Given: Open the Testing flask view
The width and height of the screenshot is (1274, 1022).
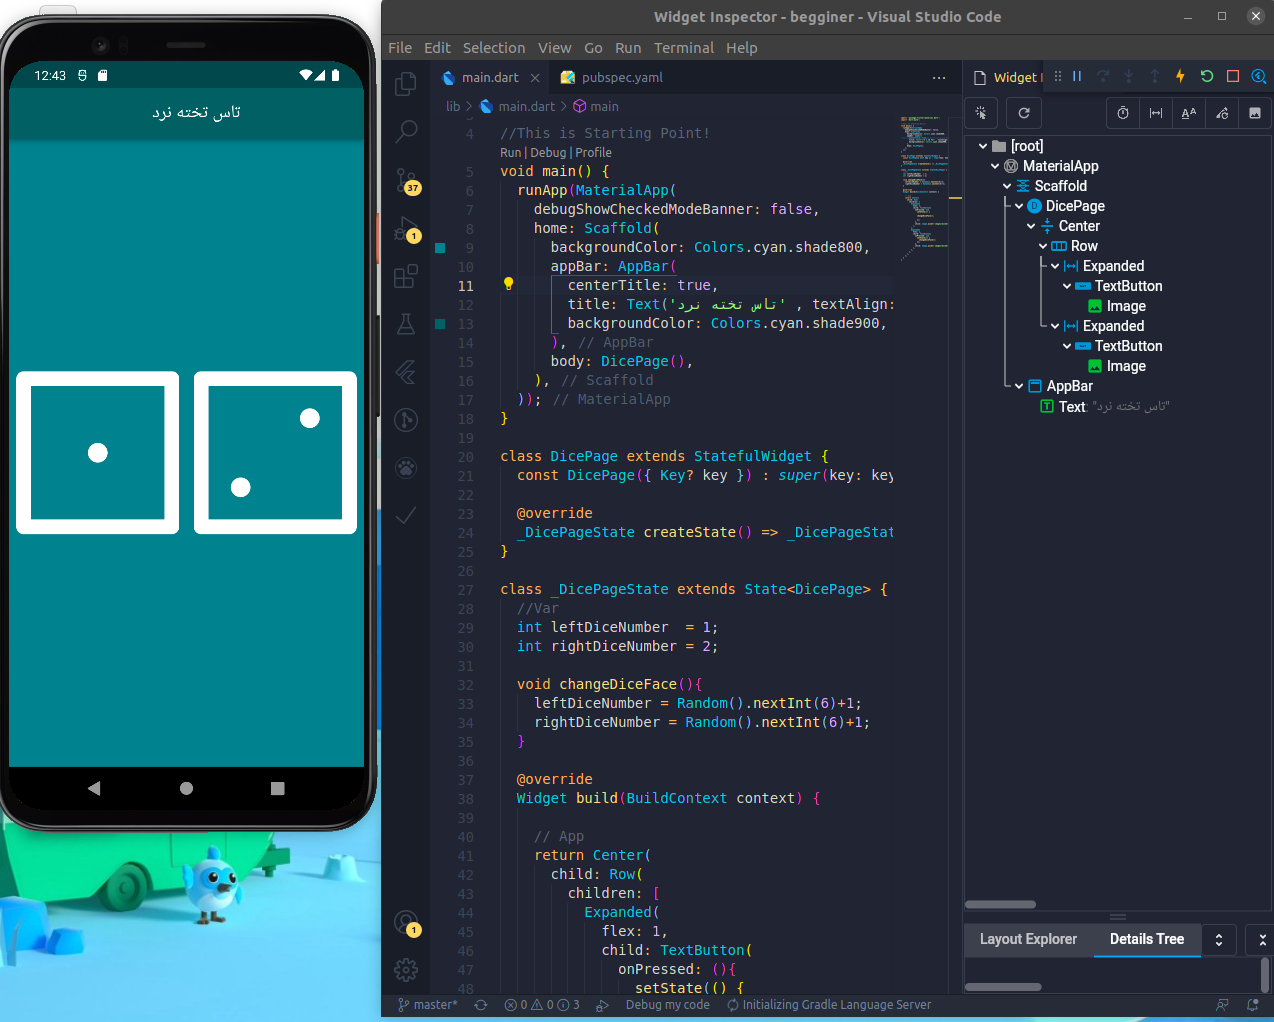Looking at the screenshot, I should [406, 324].
